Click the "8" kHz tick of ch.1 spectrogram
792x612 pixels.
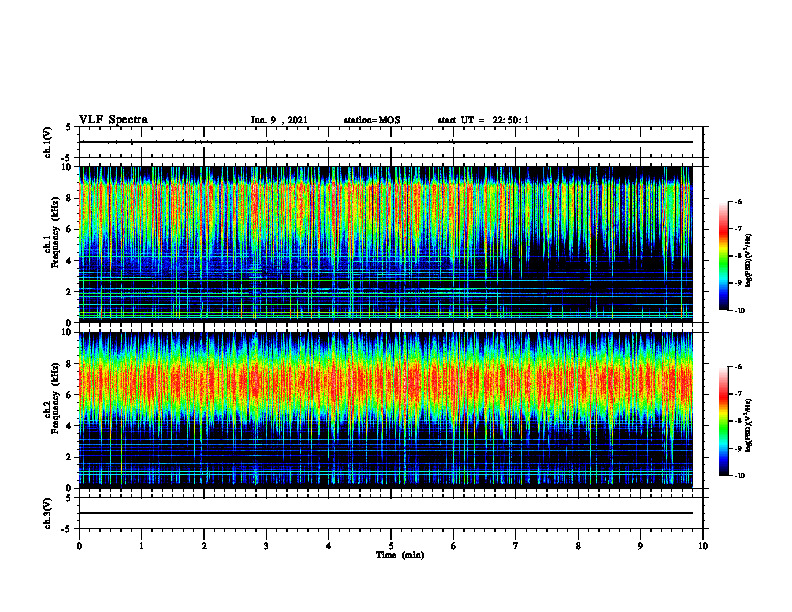click(70, 198)
